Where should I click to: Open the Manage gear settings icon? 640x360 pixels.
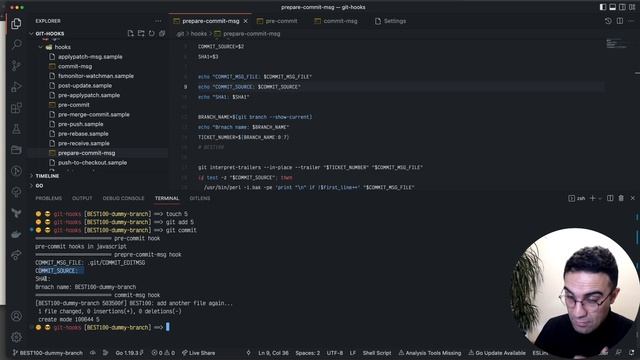[16, 337]
